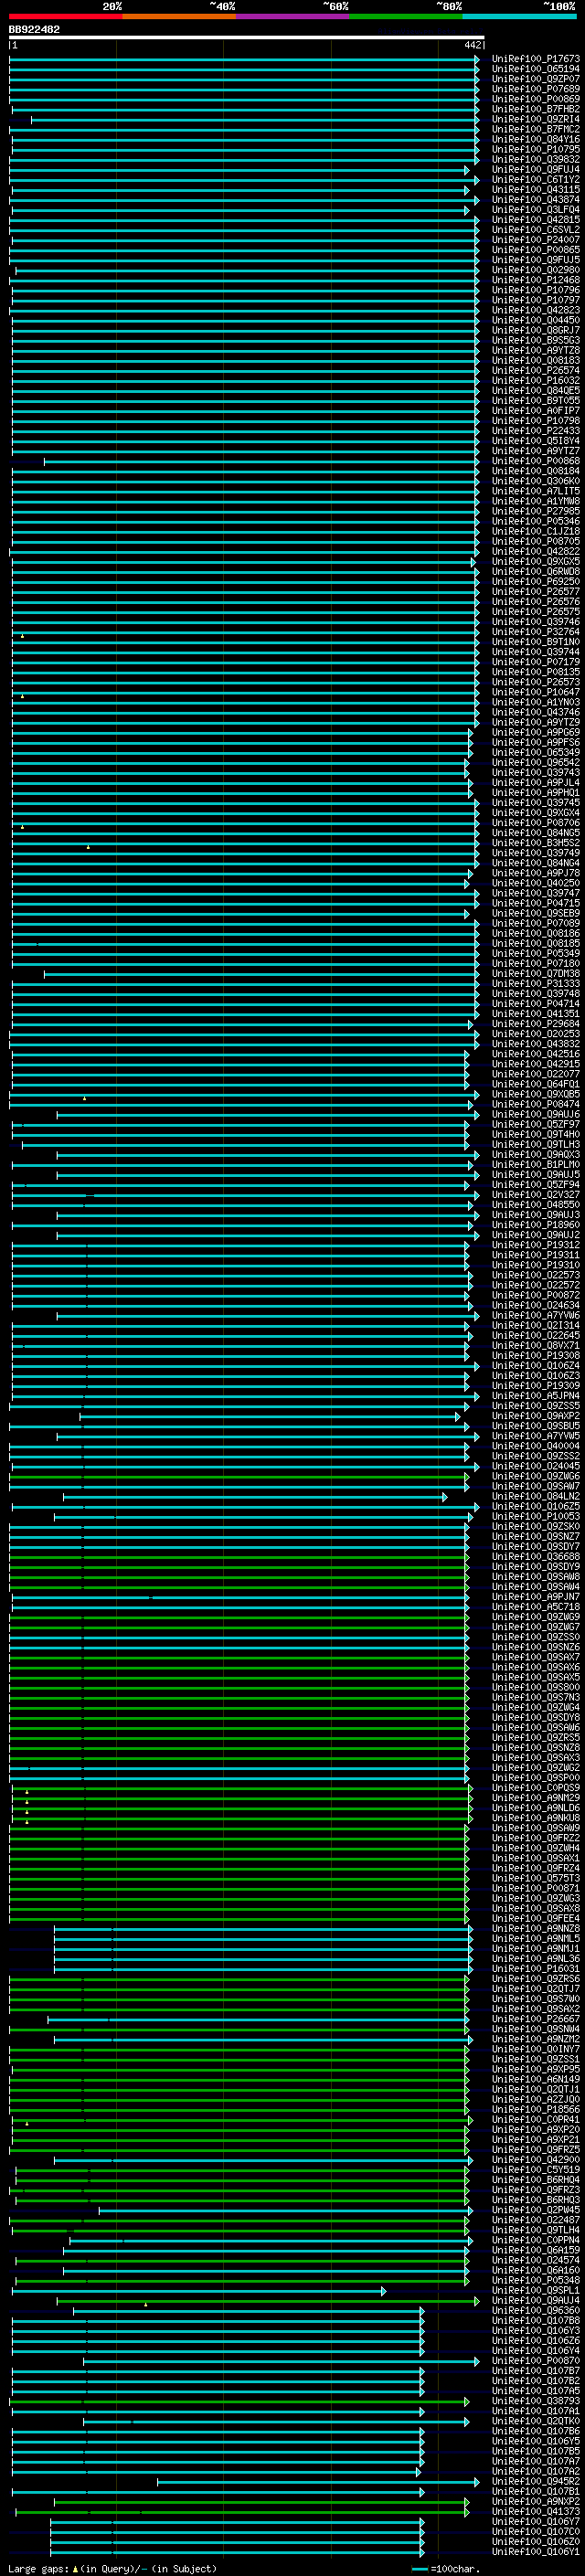Select hit UniRef100_P00869
Screen dimensions: 585x2576
[536, 99]
